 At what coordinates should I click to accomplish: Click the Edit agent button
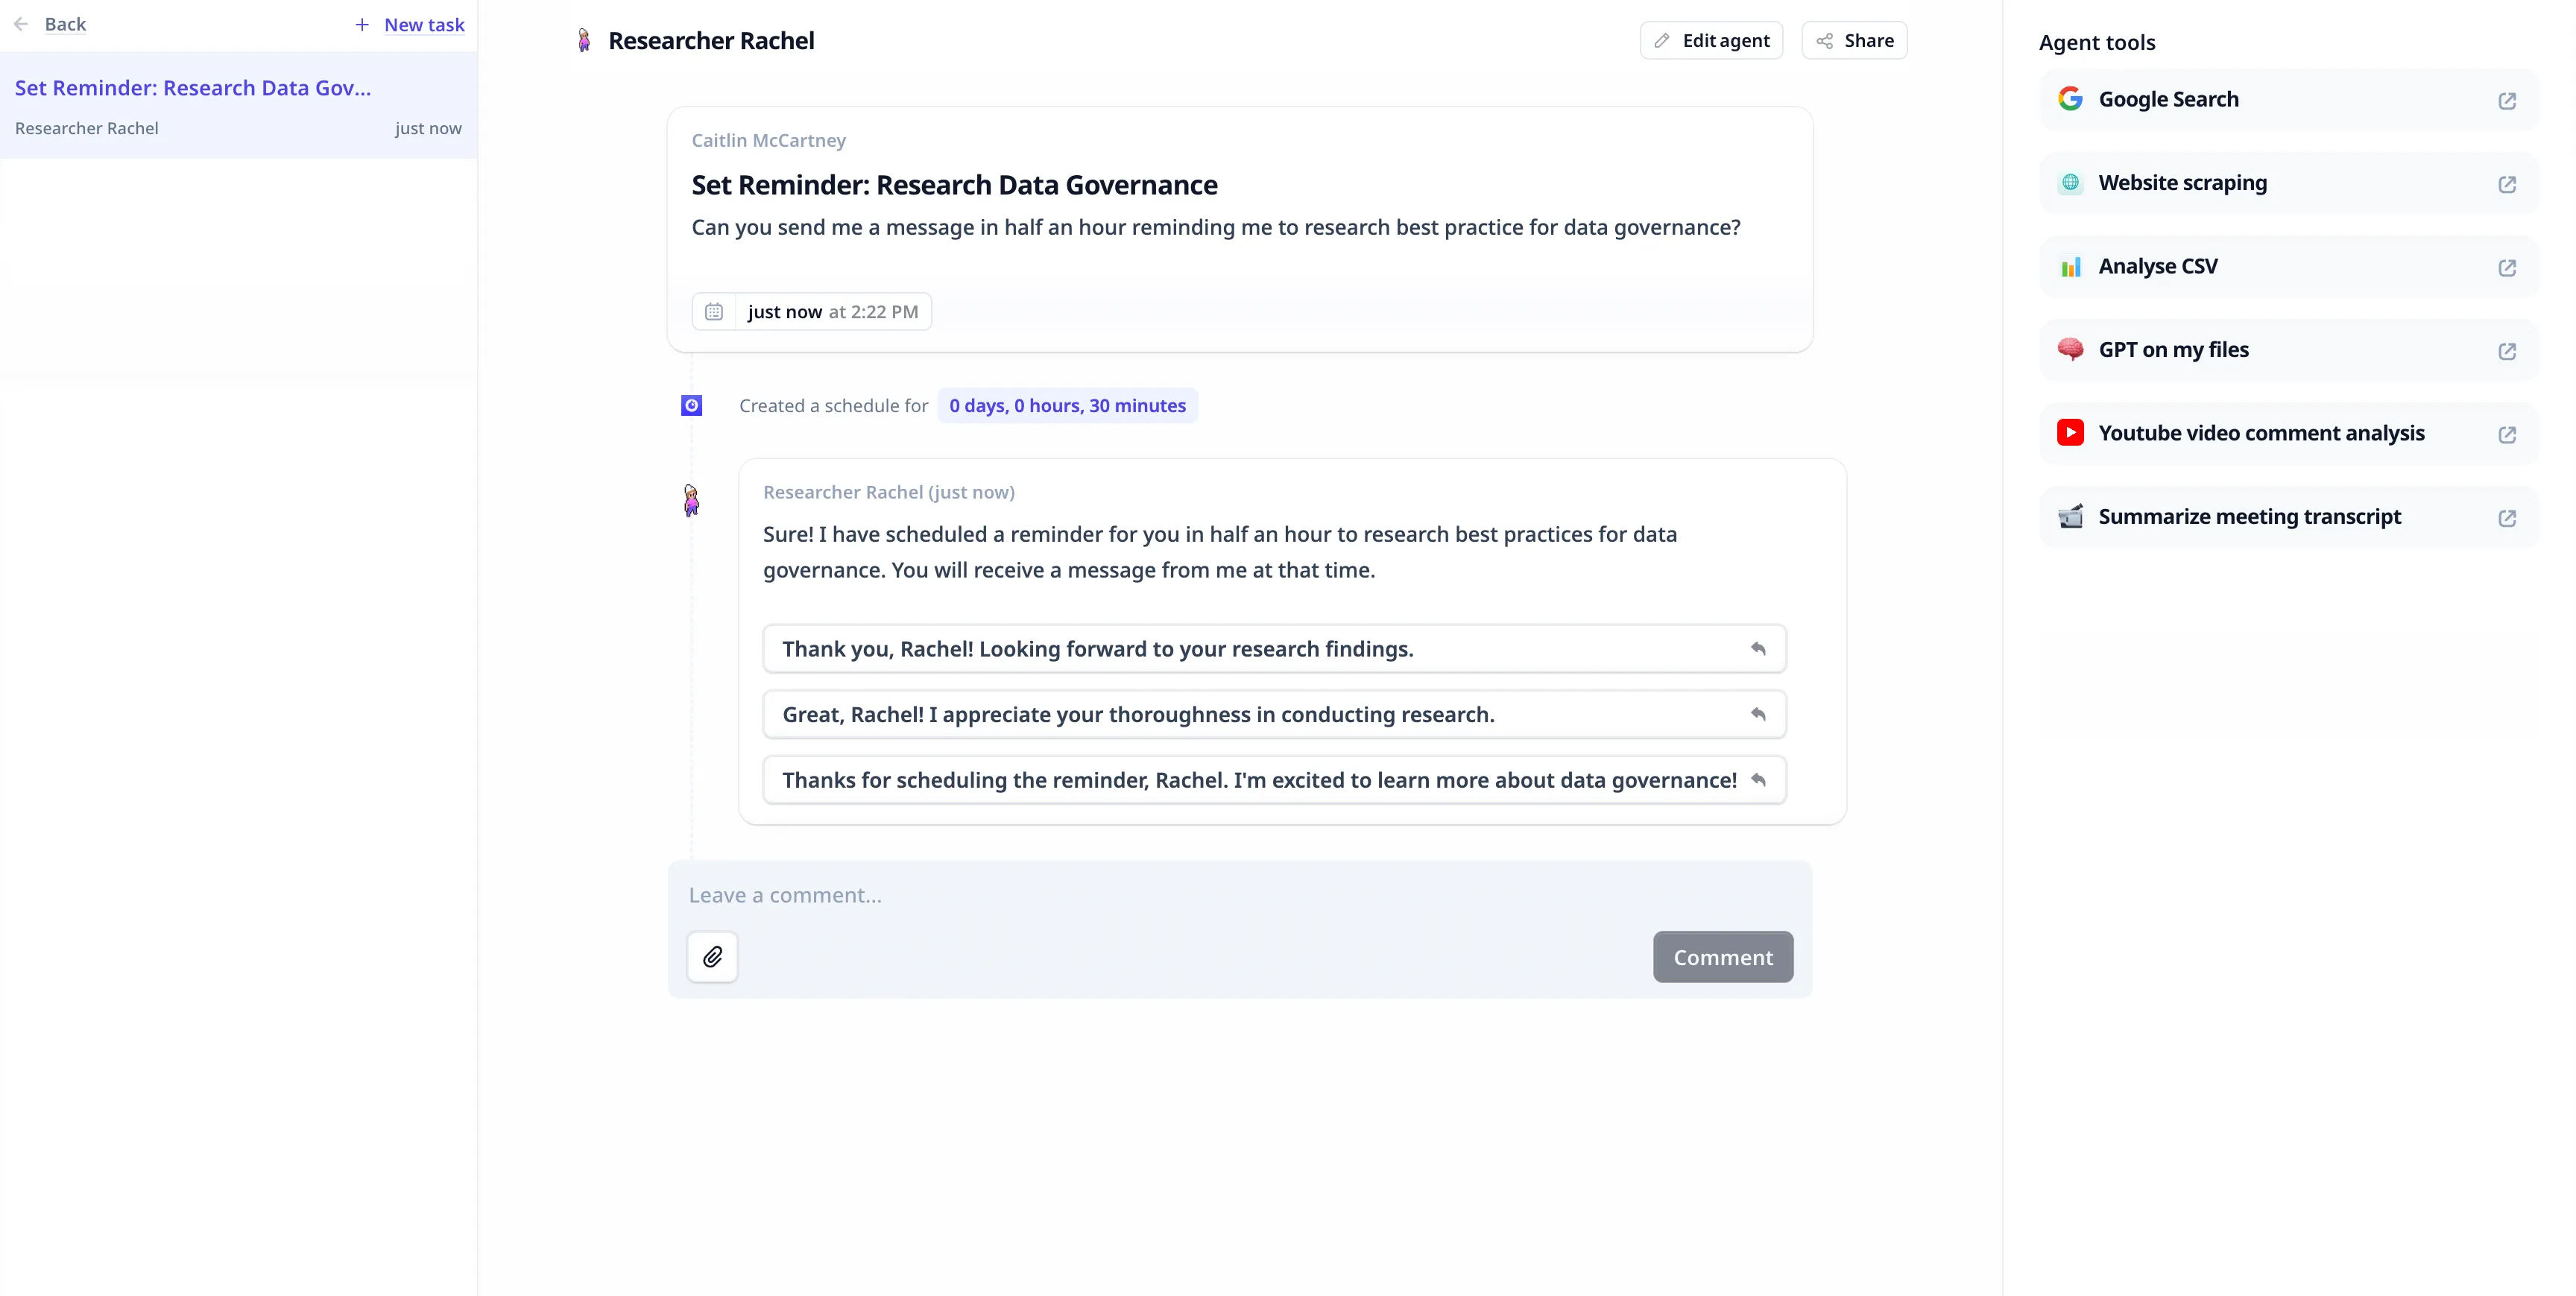point(1711,41)
